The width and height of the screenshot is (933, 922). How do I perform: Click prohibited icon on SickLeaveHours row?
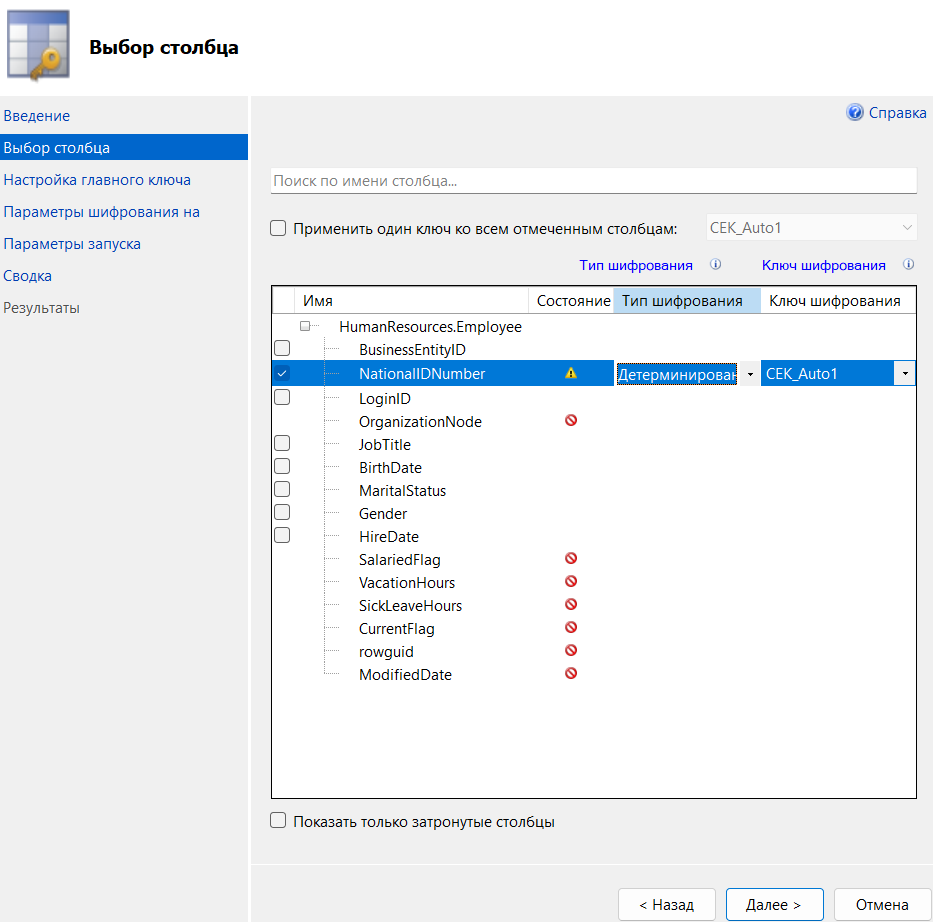(571, 604)
